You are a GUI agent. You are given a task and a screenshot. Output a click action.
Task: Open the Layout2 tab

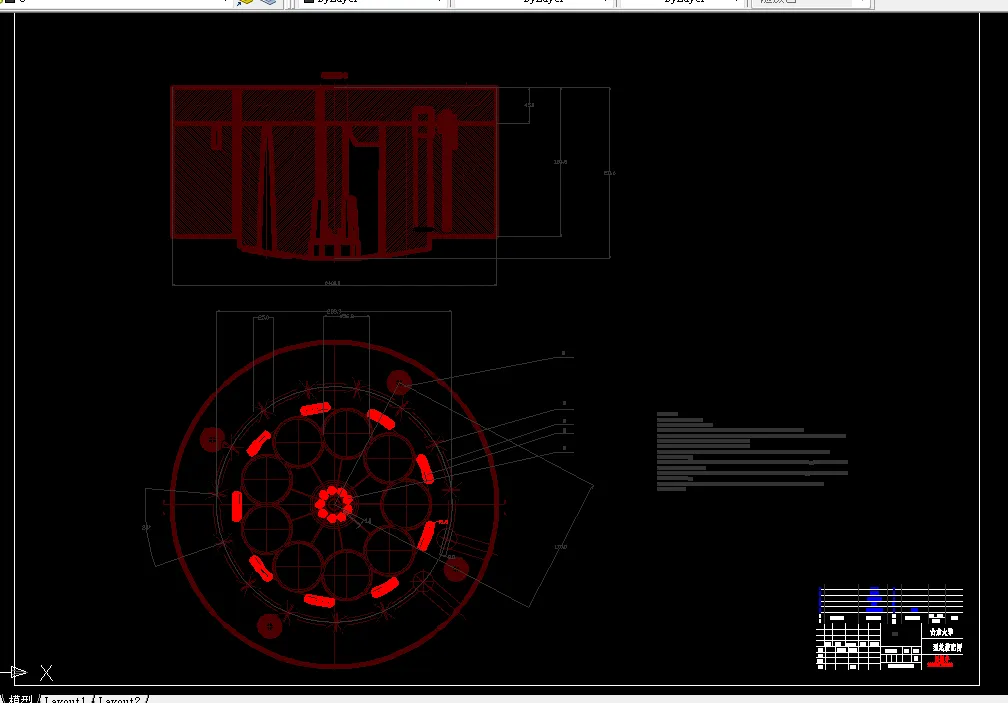pos(119,699)
